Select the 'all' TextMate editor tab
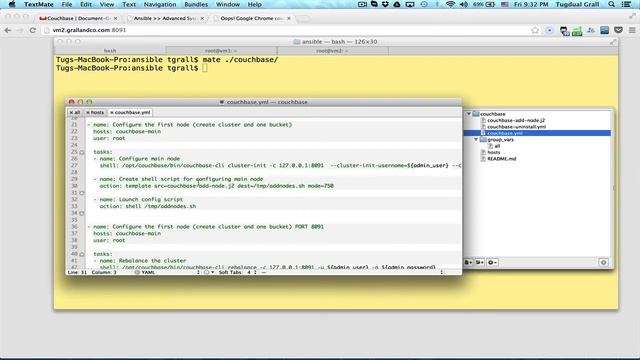This screenshot has width=640, height=360. (75, 112)
